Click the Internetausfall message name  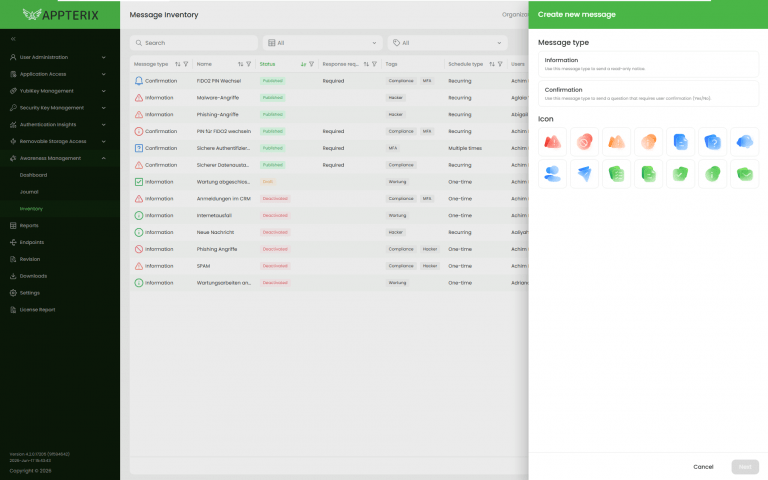click(214, 216)
